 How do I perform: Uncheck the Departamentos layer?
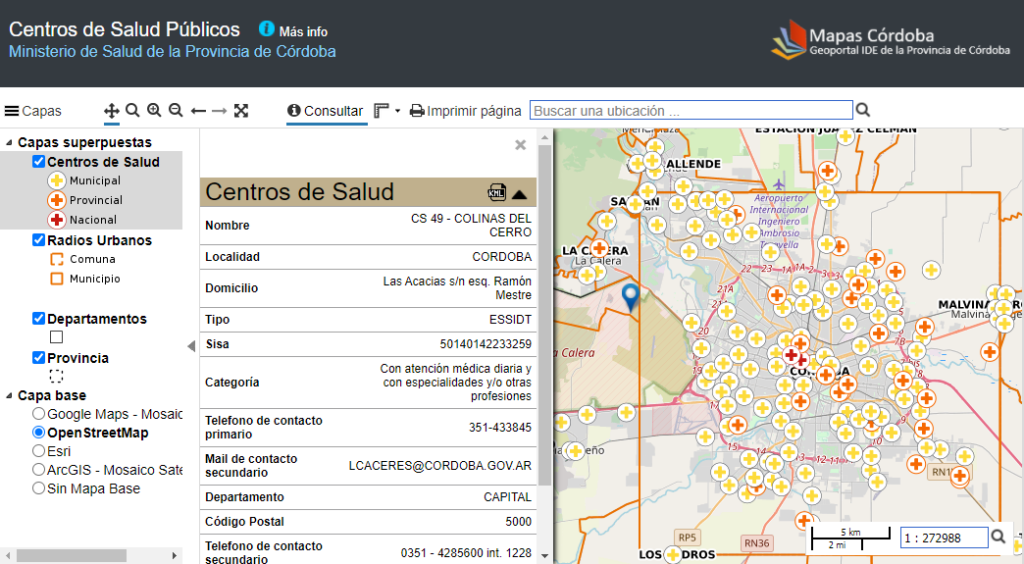pos(39,318)
